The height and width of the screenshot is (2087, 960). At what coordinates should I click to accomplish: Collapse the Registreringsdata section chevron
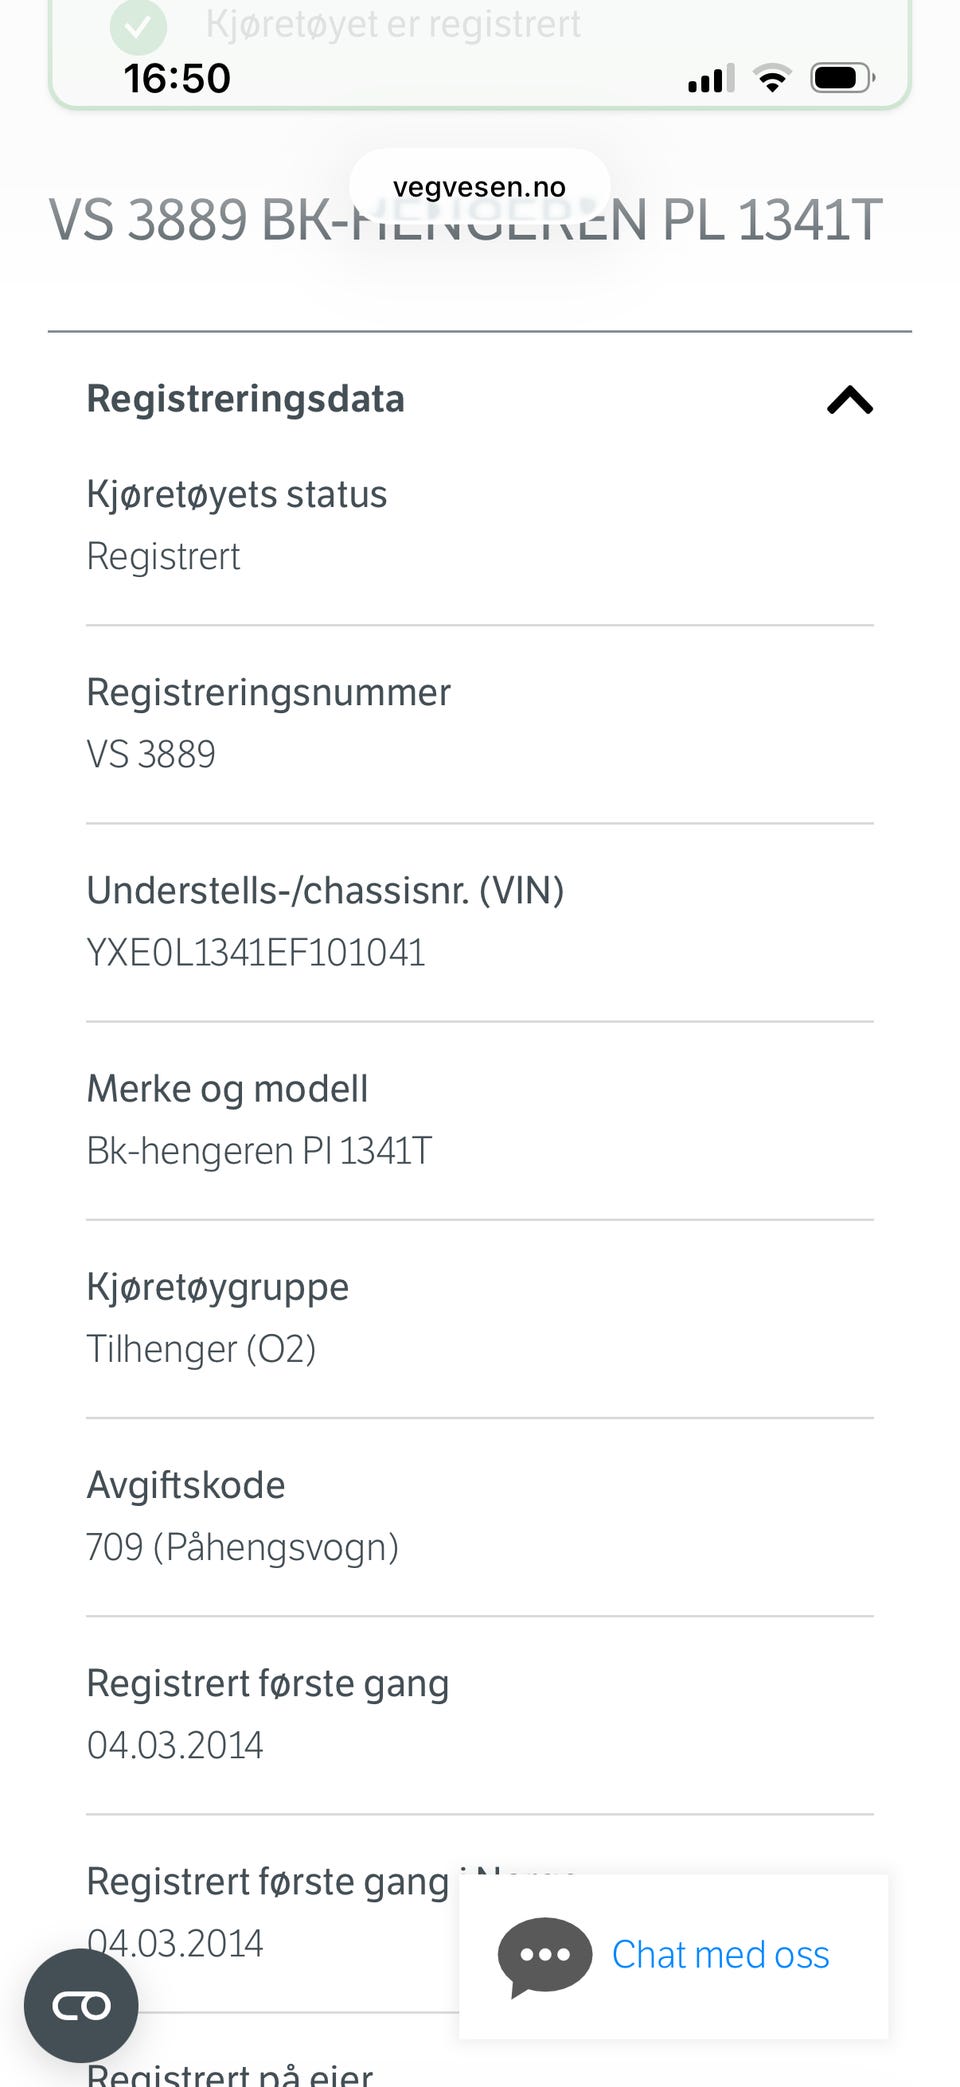[x=849, y=400]
